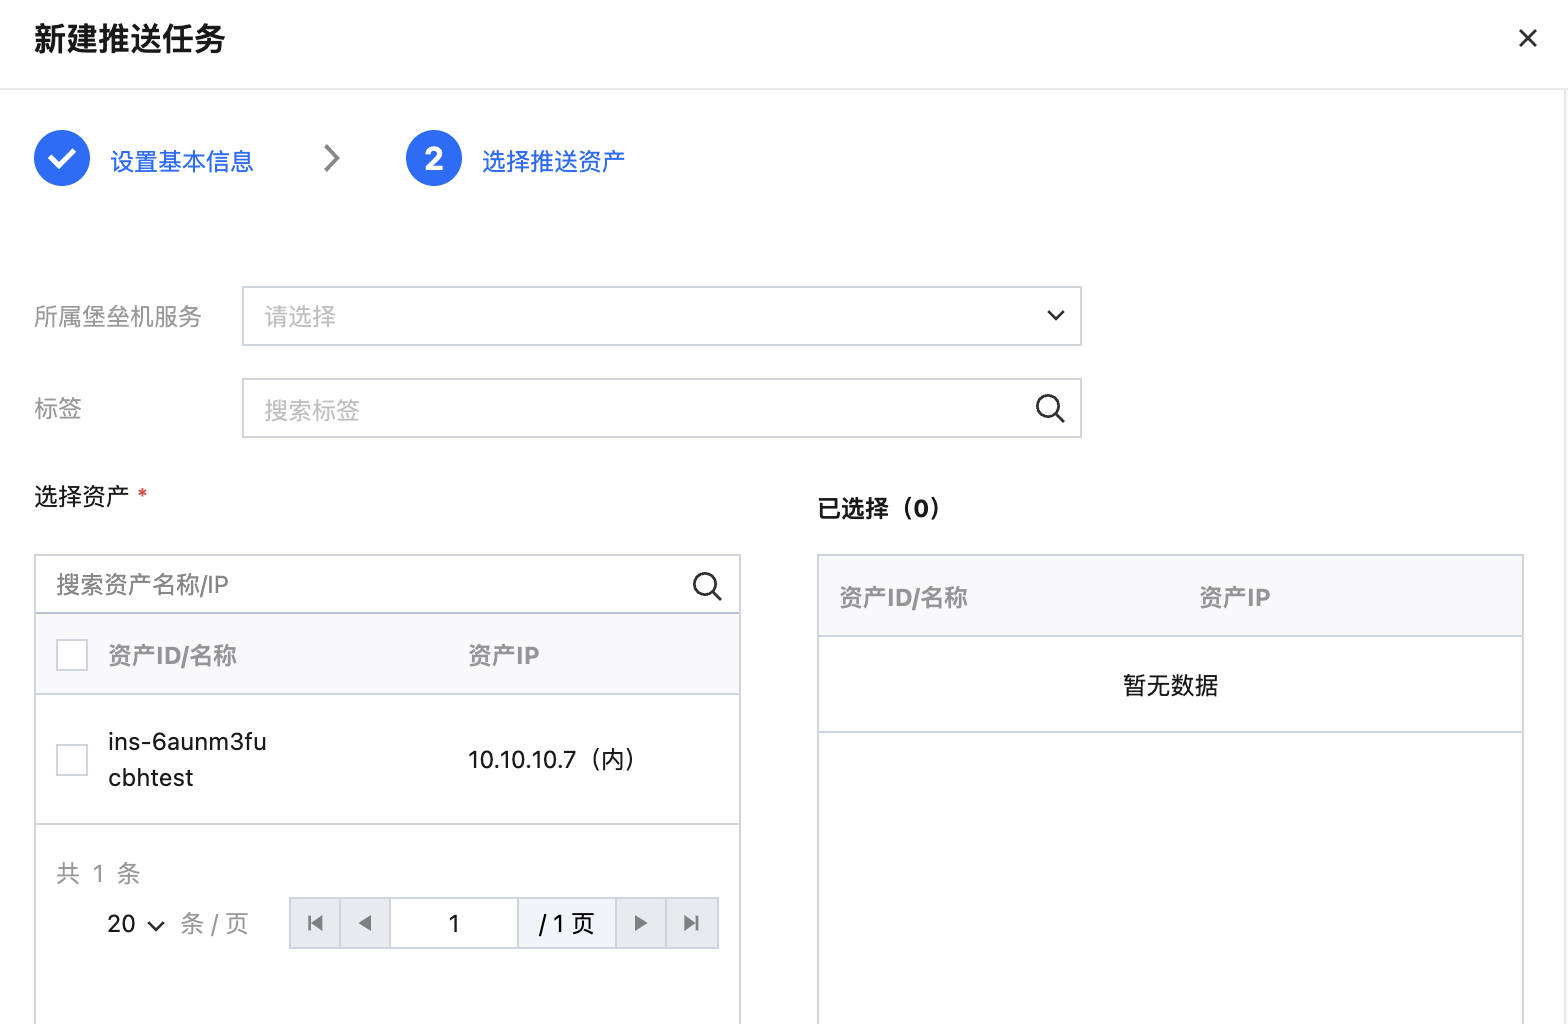
Task: Switch to the 设置基本信息 step
Action: [182, 161]
